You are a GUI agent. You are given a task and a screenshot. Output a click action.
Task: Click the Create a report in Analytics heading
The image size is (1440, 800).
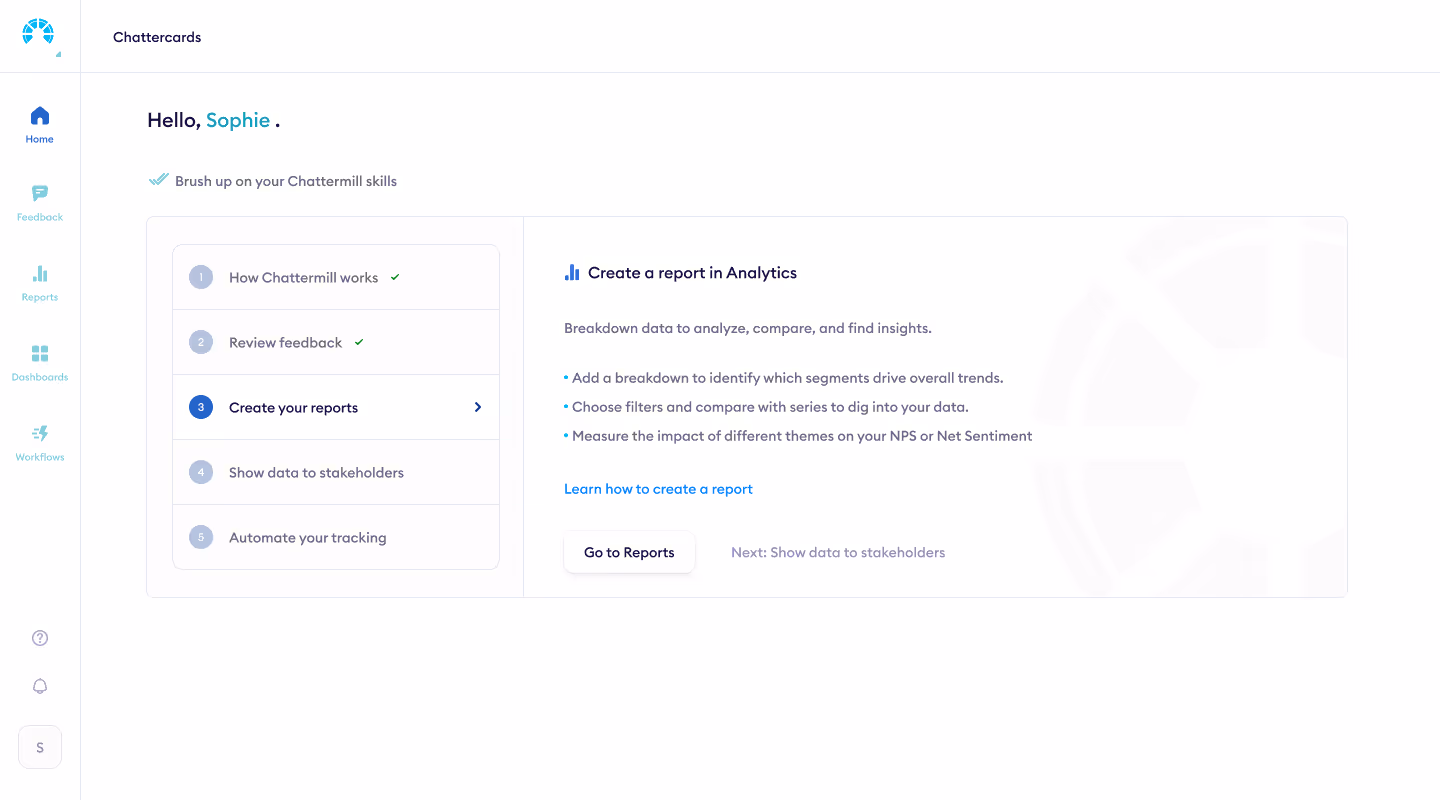(692, 272)
